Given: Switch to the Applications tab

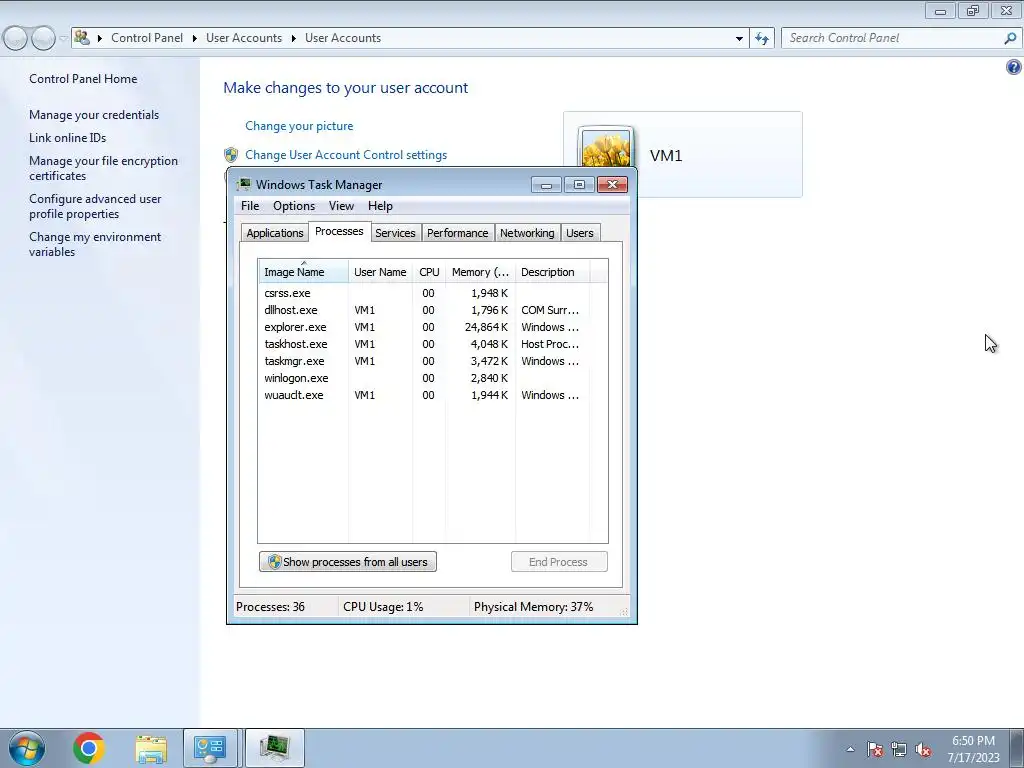Looking at the screenshot, I should coord(275,233).
